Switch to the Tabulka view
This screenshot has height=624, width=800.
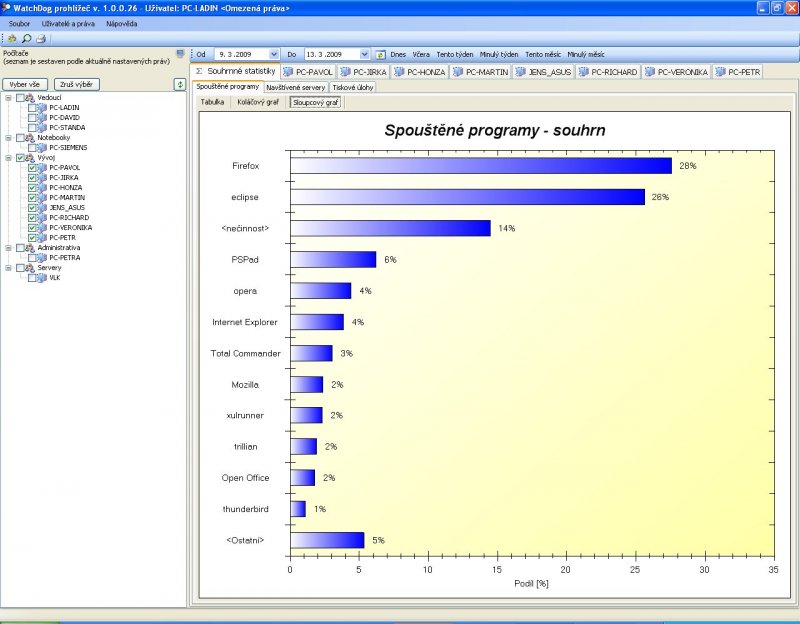[212, 102]
